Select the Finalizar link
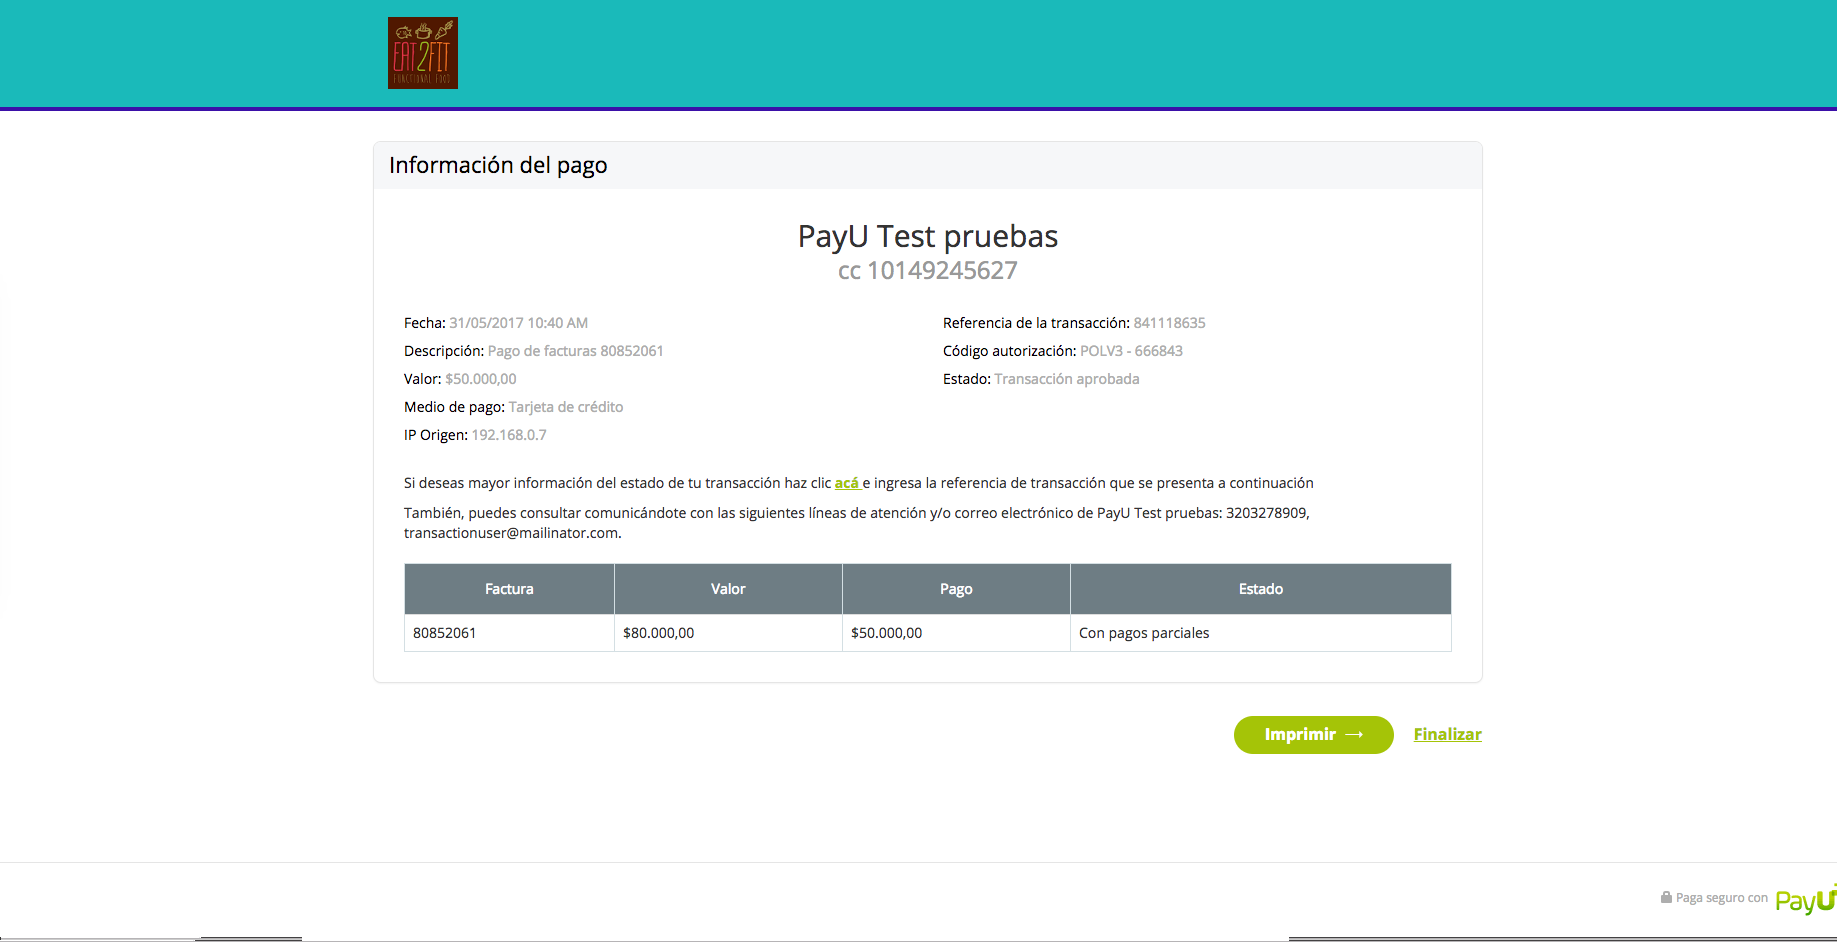Image resolution: width=1837 pixels, height=942 pixels. 1447,734
